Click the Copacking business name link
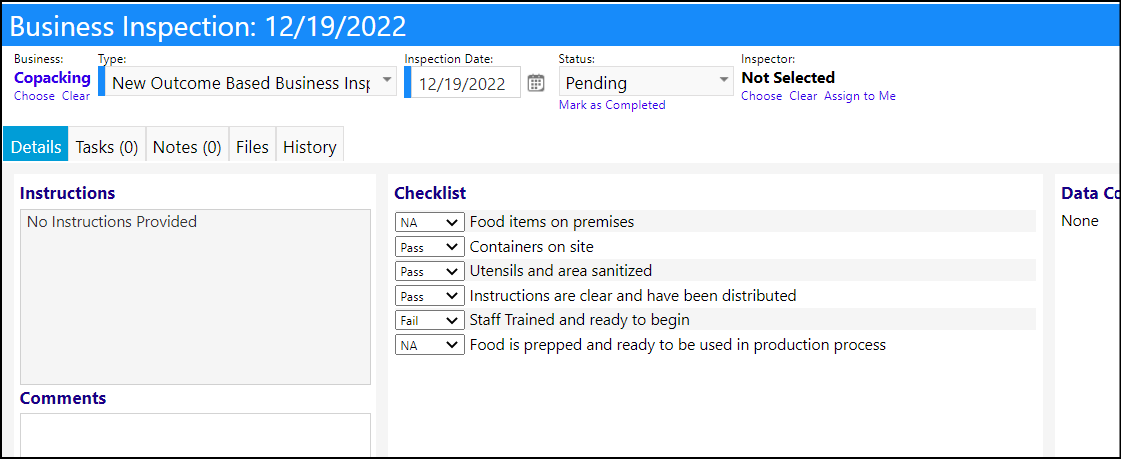Screen dimensions: 1121x459 (x=53, y=78)
